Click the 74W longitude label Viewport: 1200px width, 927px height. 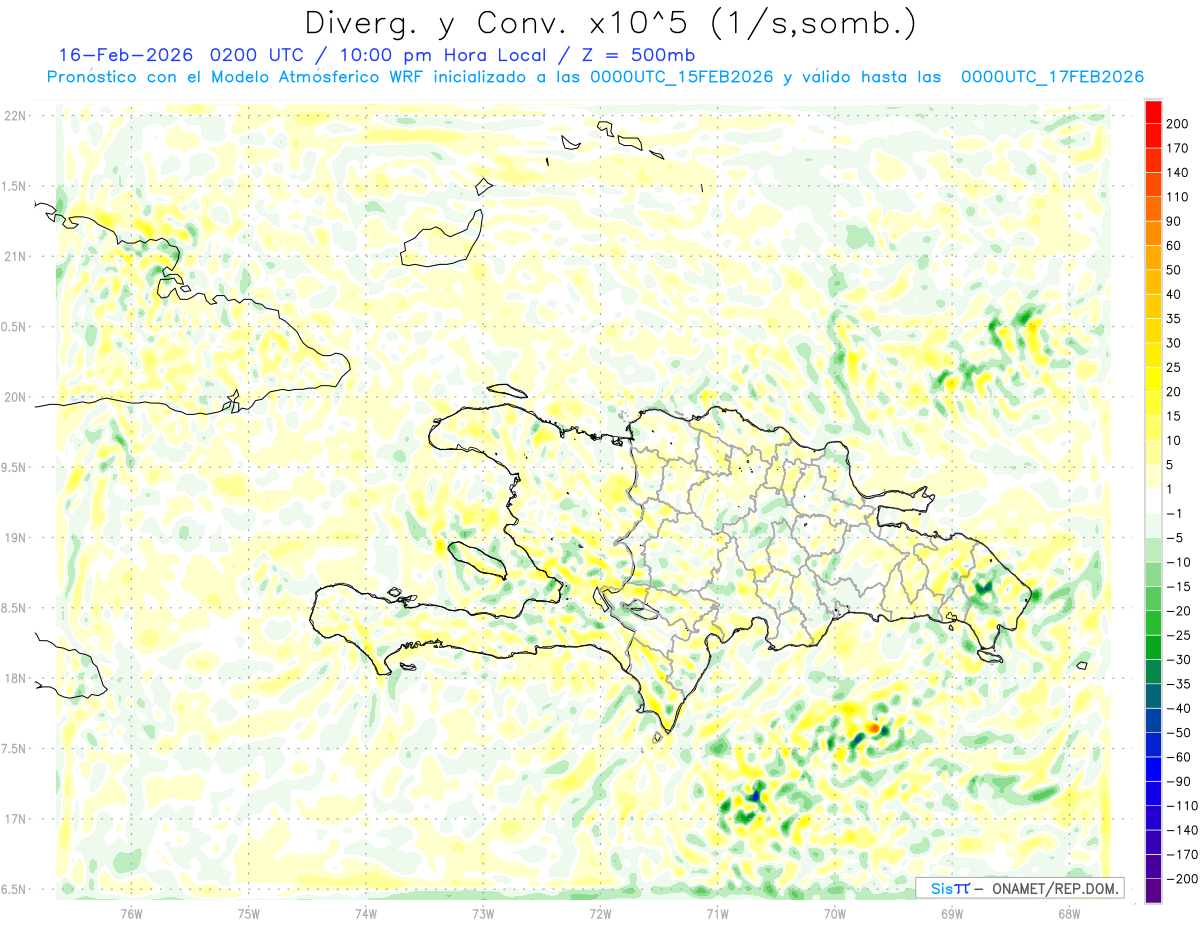tap(365, 912)
